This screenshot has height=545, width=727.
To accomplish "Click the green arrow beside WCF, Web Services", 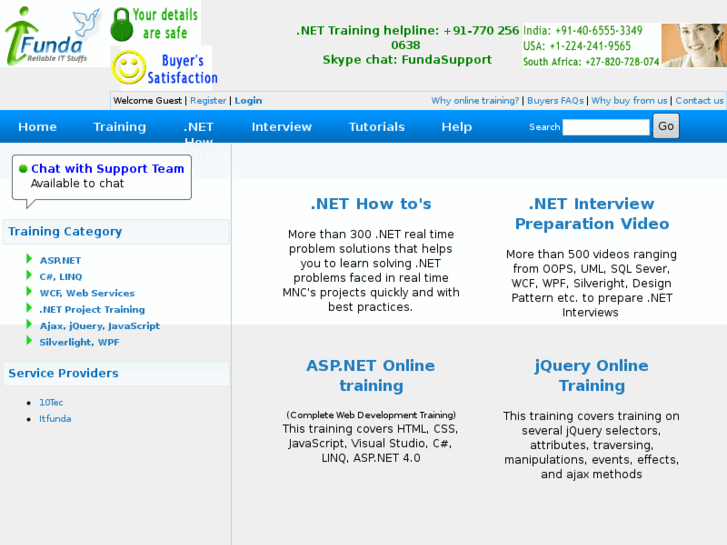I will click(x=29, y=291).
